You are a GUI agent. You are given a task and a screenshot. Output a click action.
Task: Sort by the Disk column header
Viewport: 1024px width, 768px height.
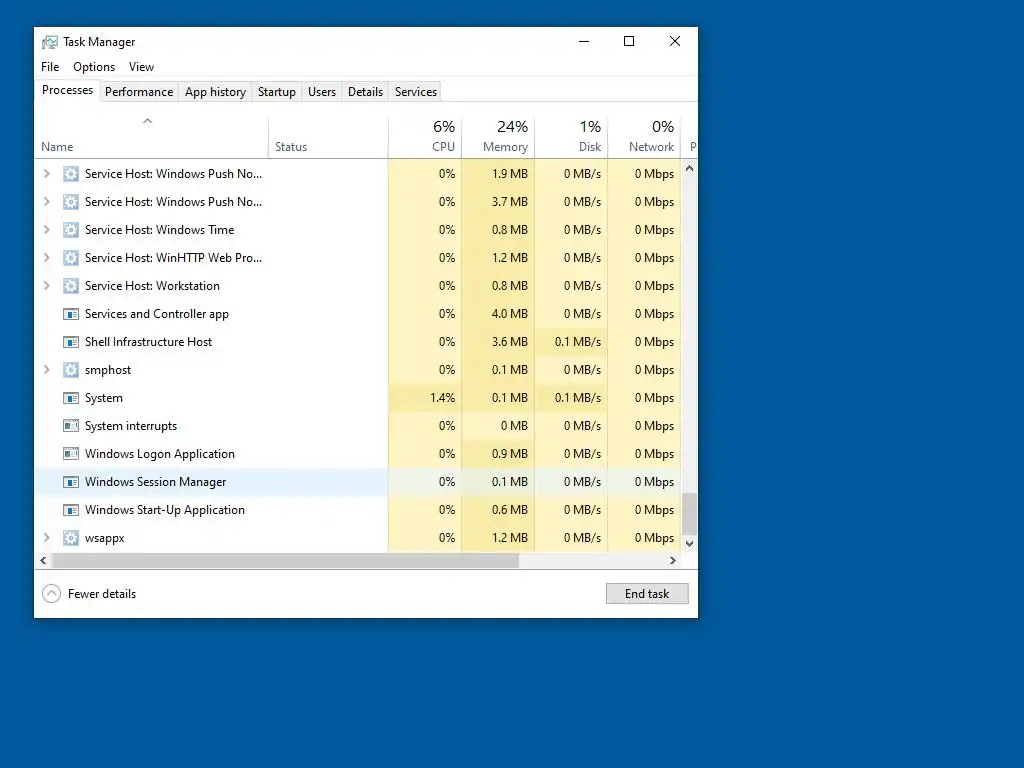[x=571, y=137]
